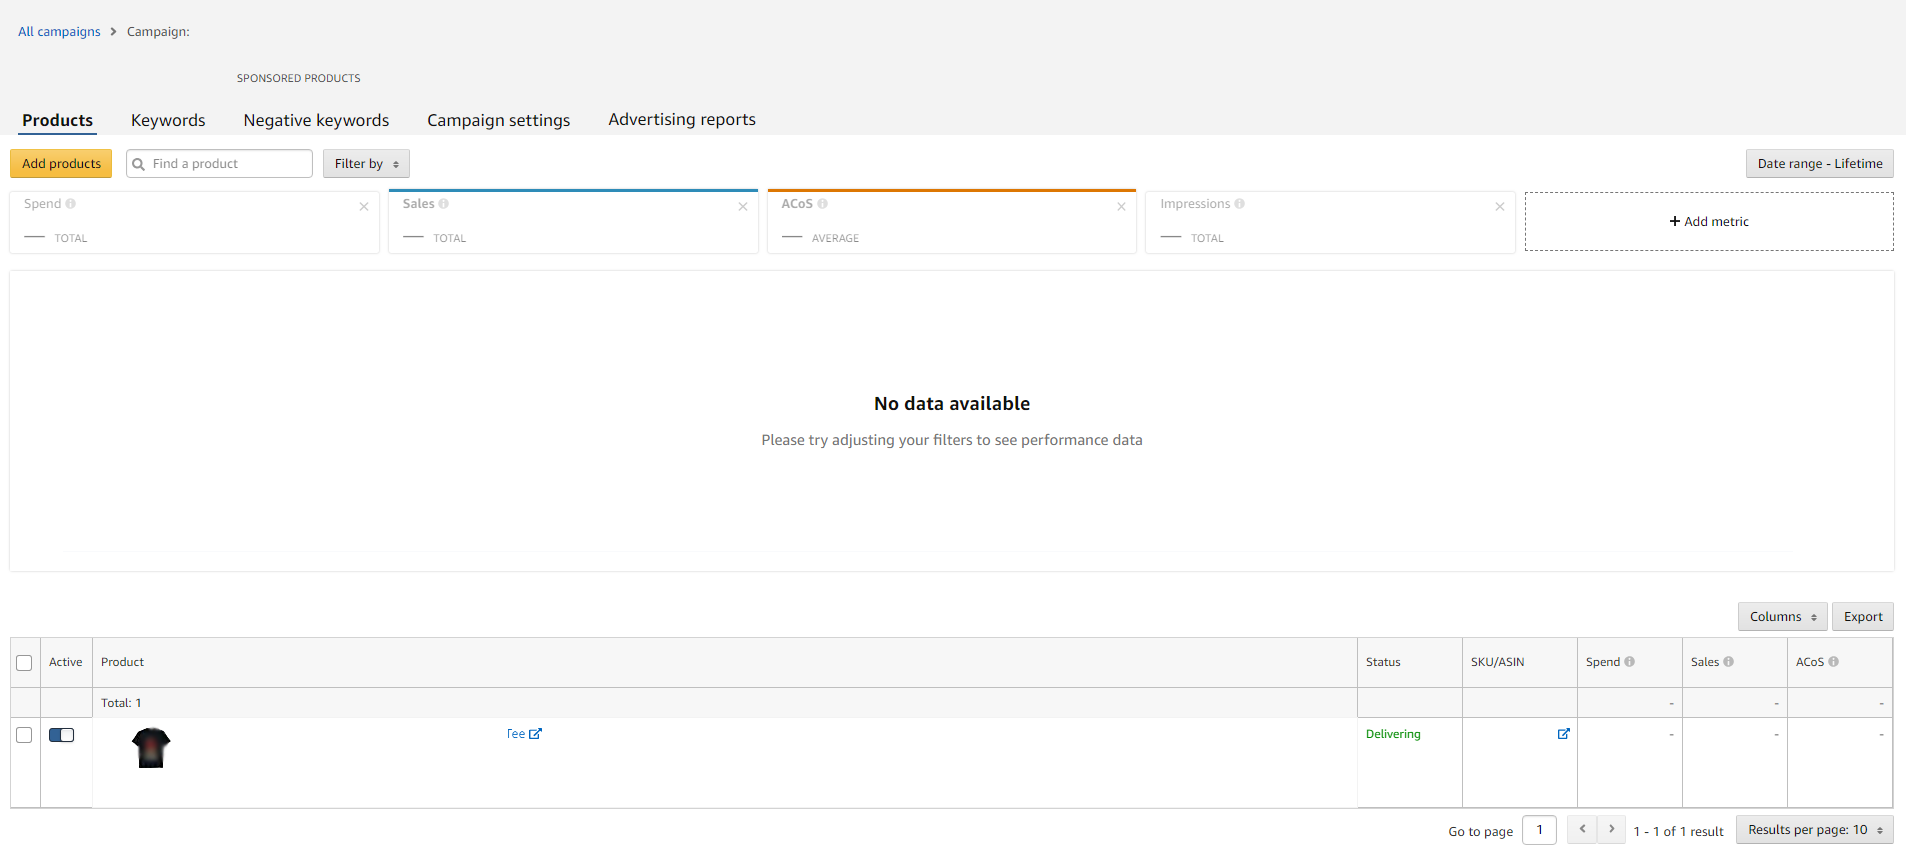This screenshot has height=850, width=1906.
Task: Click the 1 - 1 of 1 result text
Action: [1679, 831]
